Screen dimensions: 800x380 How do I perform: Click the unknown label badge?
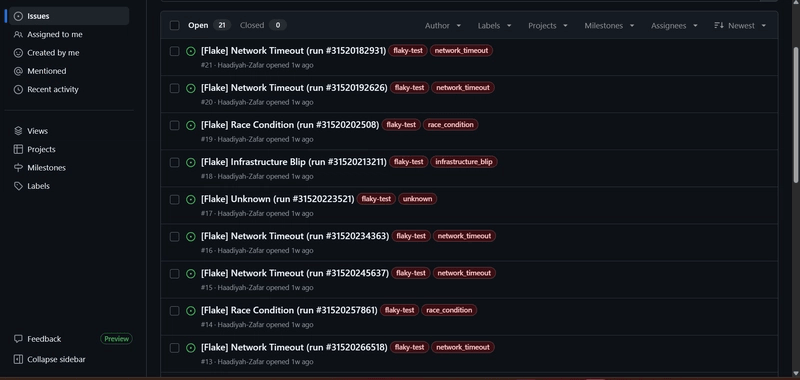(417, 199)
